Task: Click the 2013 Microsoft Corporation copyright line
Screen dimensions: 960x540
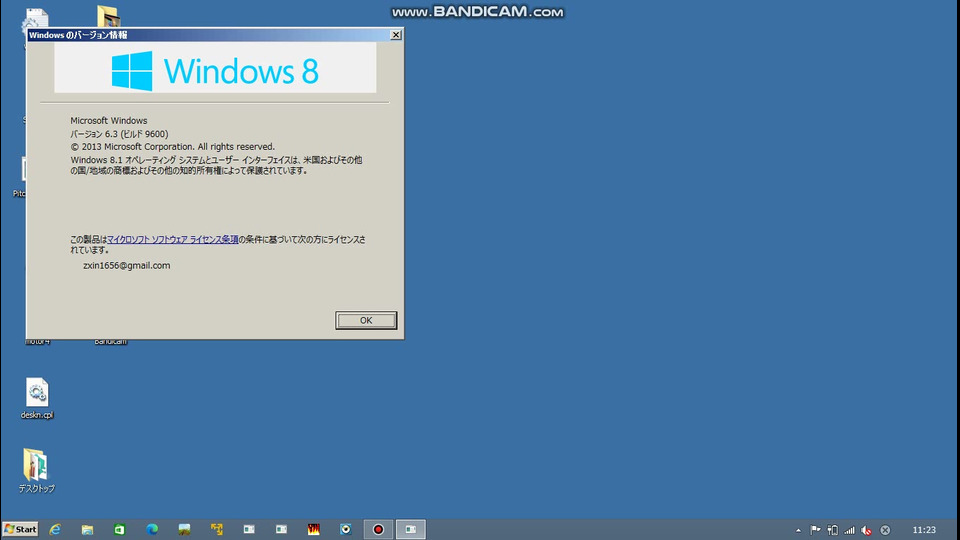Action: click(x=173, y=147)
